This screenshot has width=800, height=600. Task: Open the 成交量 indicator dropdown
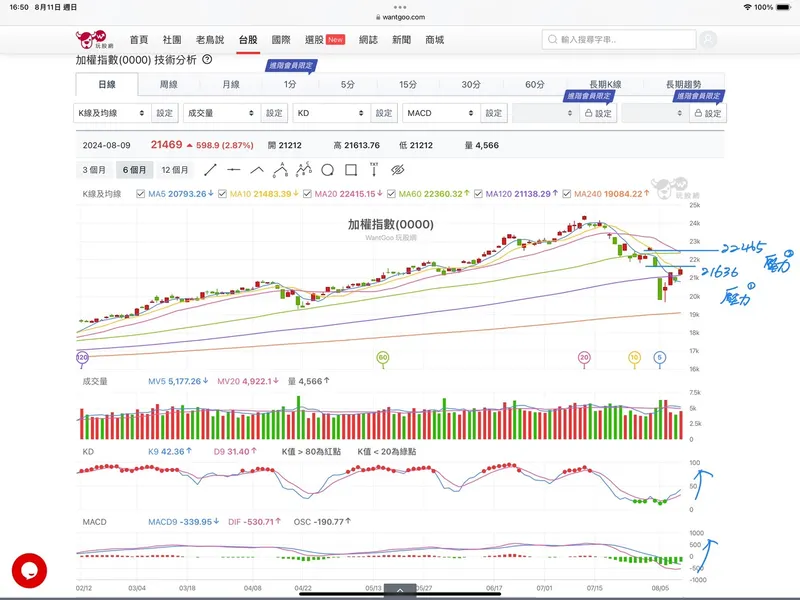pos(222,113)
